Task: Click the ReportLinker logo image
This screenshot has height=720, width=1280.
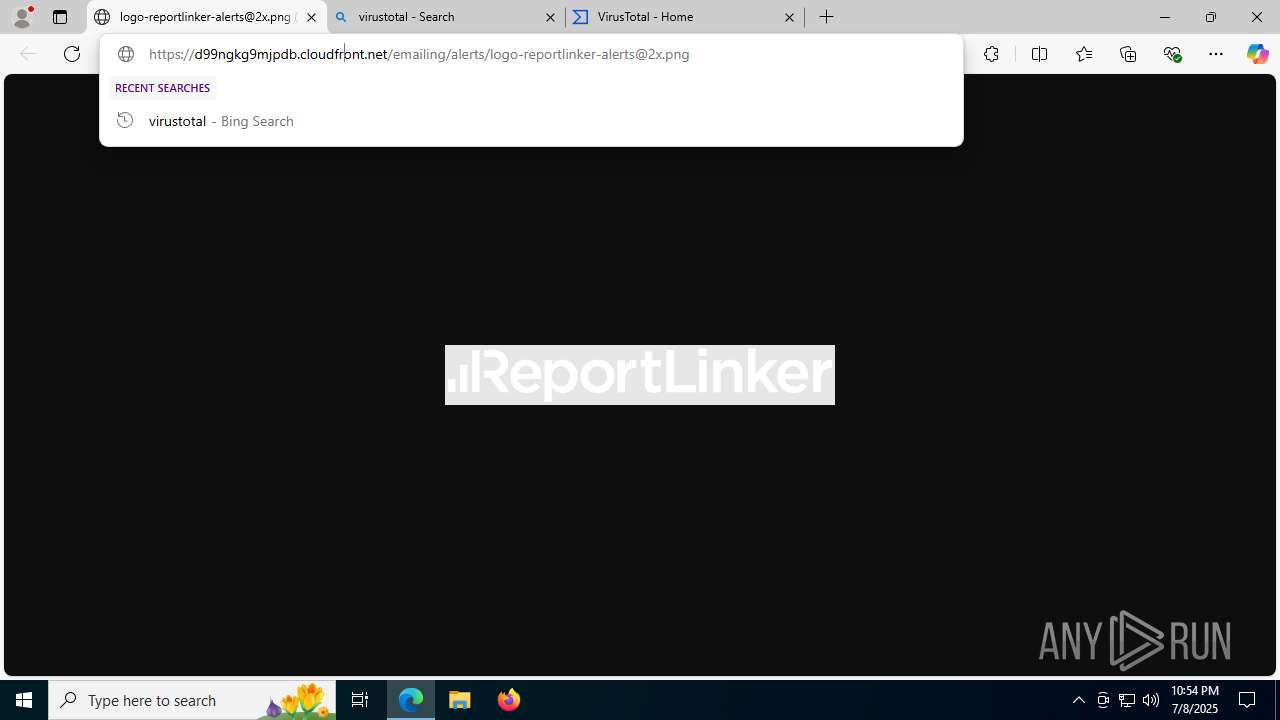Action: coord(640,375)
